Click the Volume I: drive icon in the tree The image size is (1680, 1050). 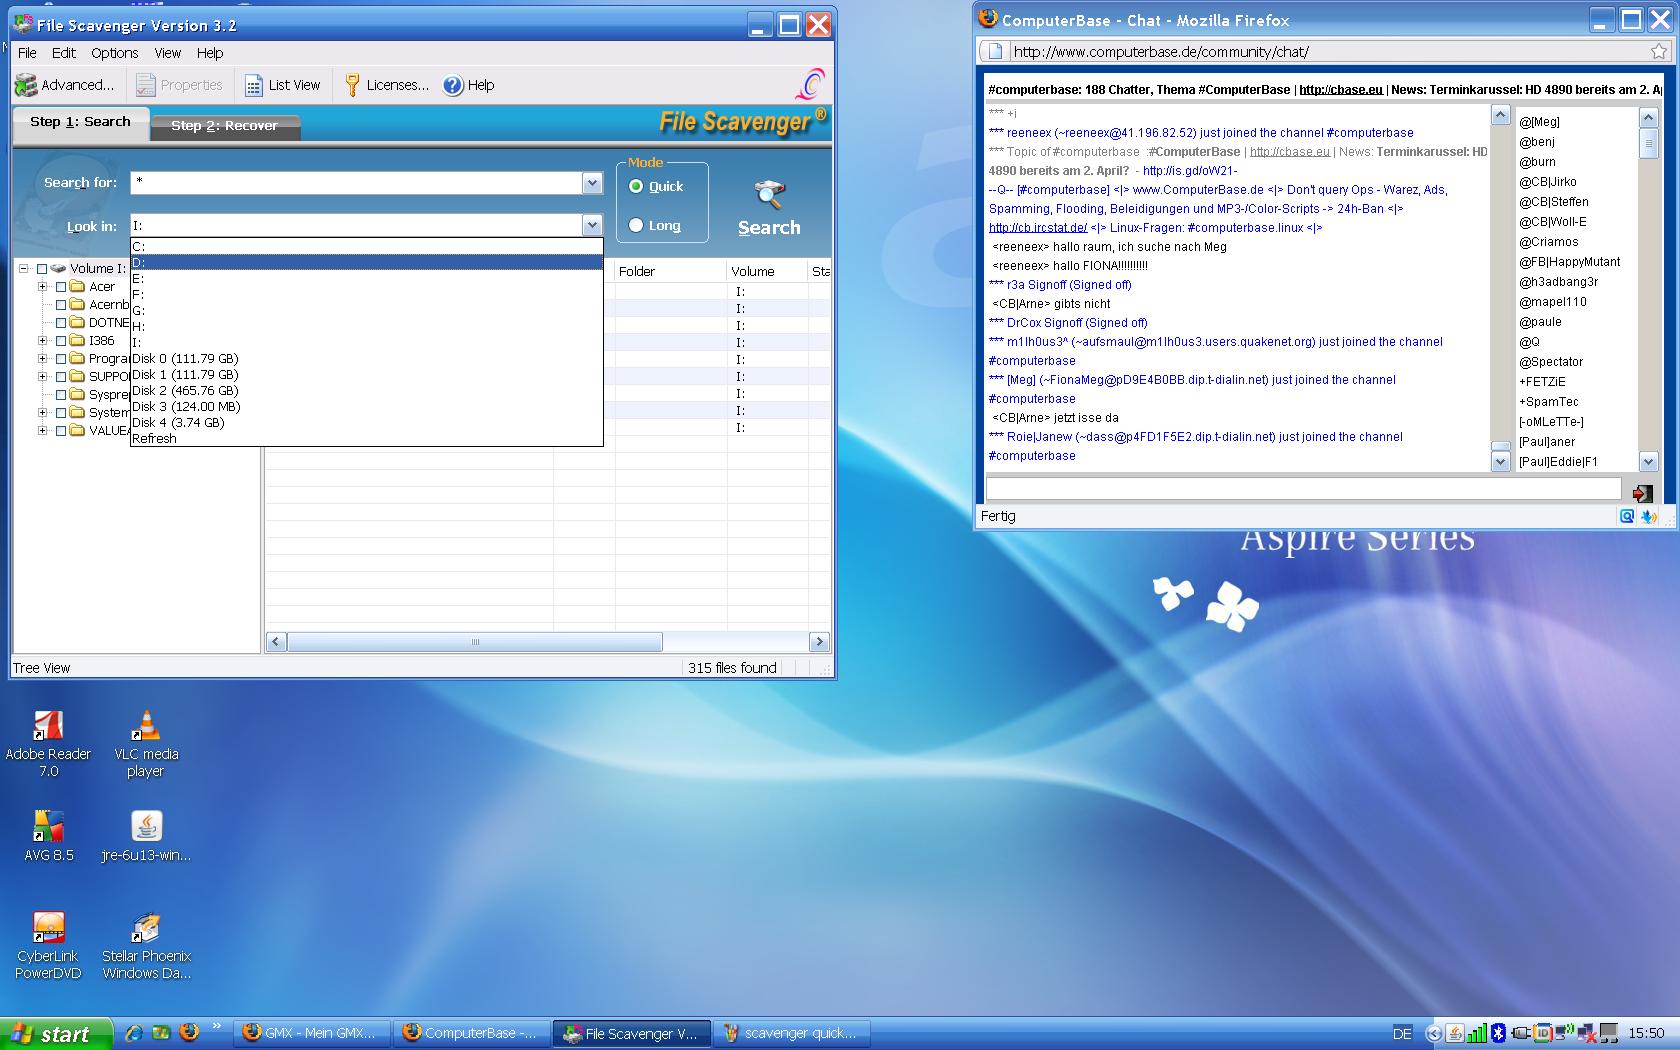pos(59,268)
